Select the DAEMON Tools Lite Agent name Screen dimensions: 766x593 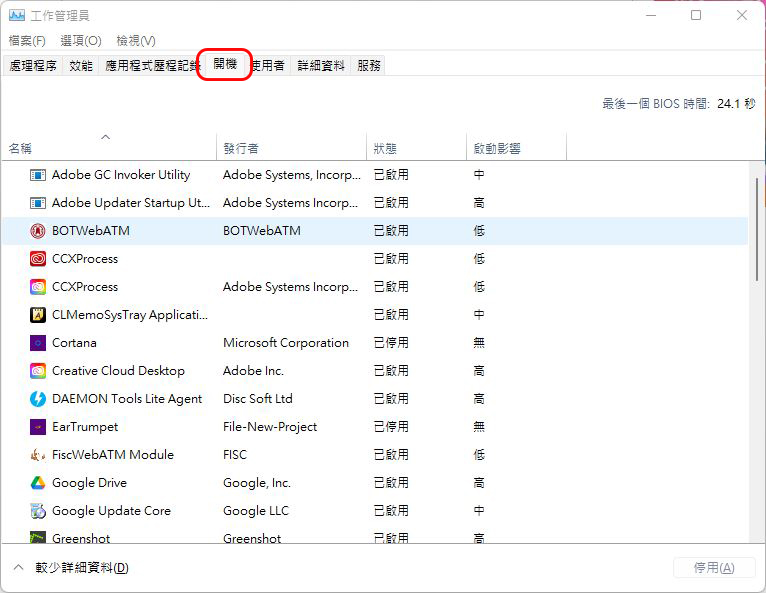point(127,399)
